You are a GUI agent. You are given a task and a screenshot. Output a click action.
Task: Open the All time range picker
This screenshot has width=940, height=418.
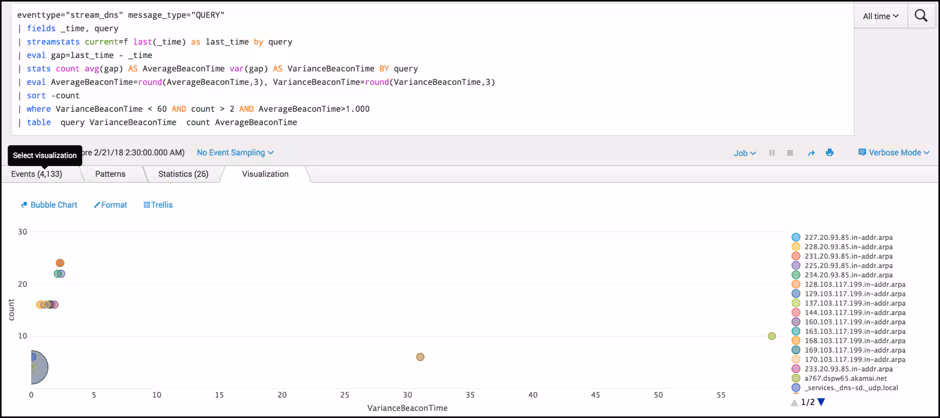coord(880,16)
